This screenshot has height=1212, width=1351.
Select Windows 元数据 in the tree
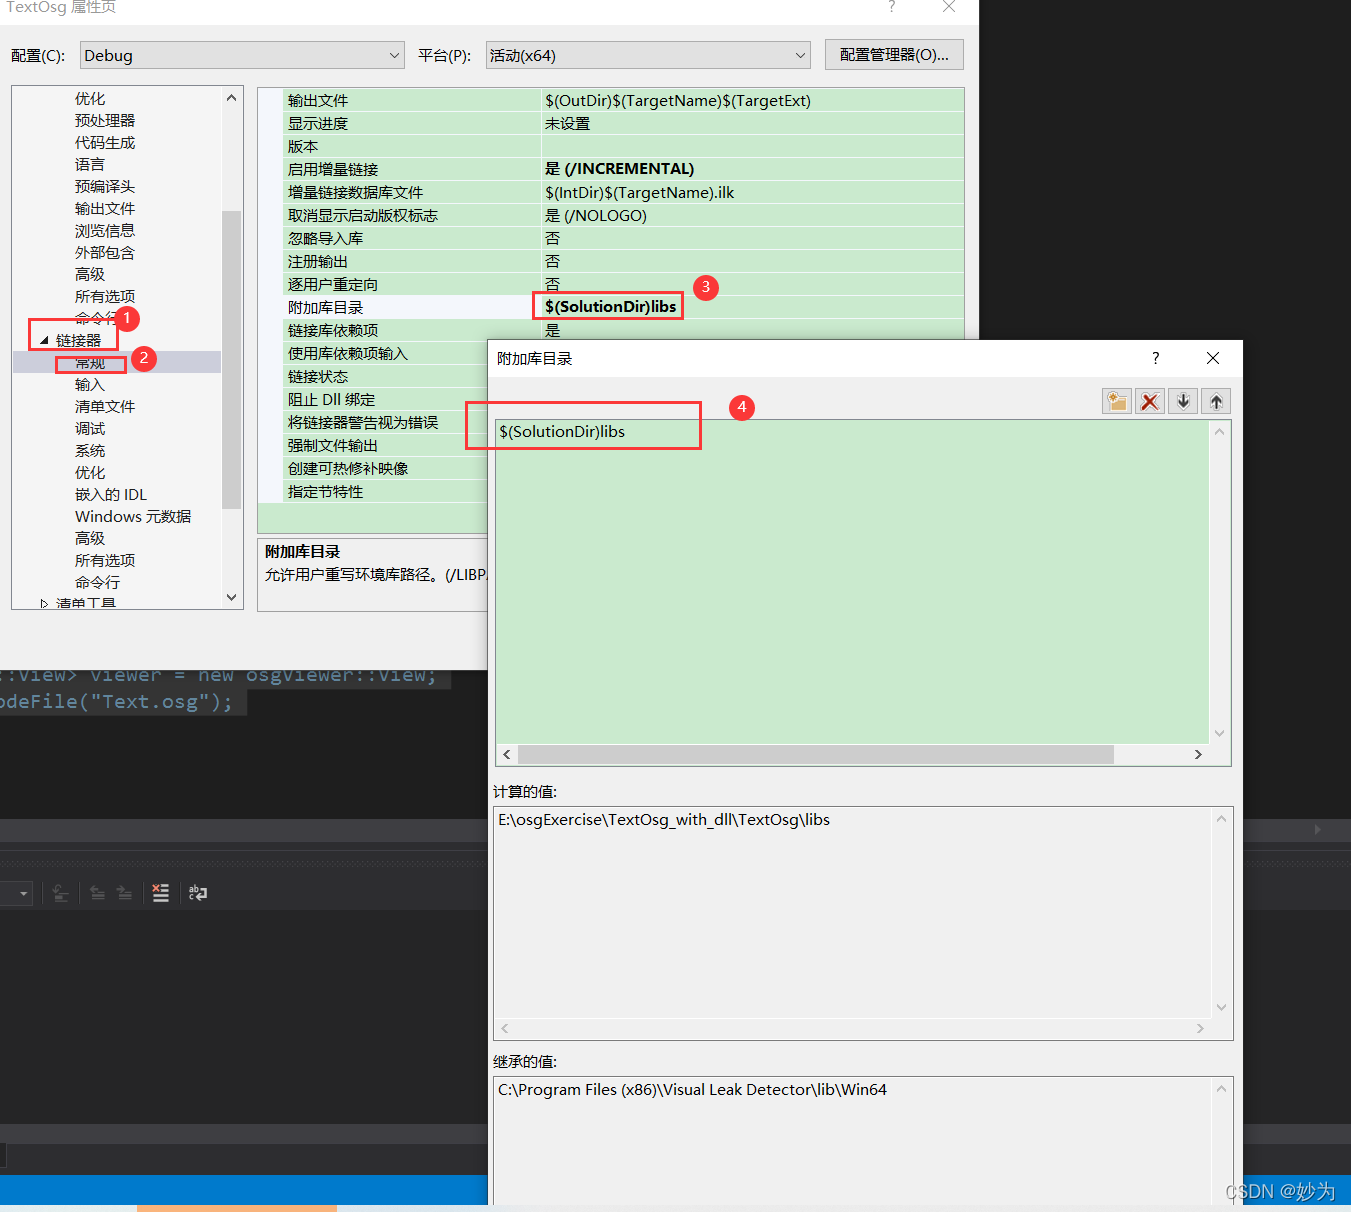pos(133,517)
